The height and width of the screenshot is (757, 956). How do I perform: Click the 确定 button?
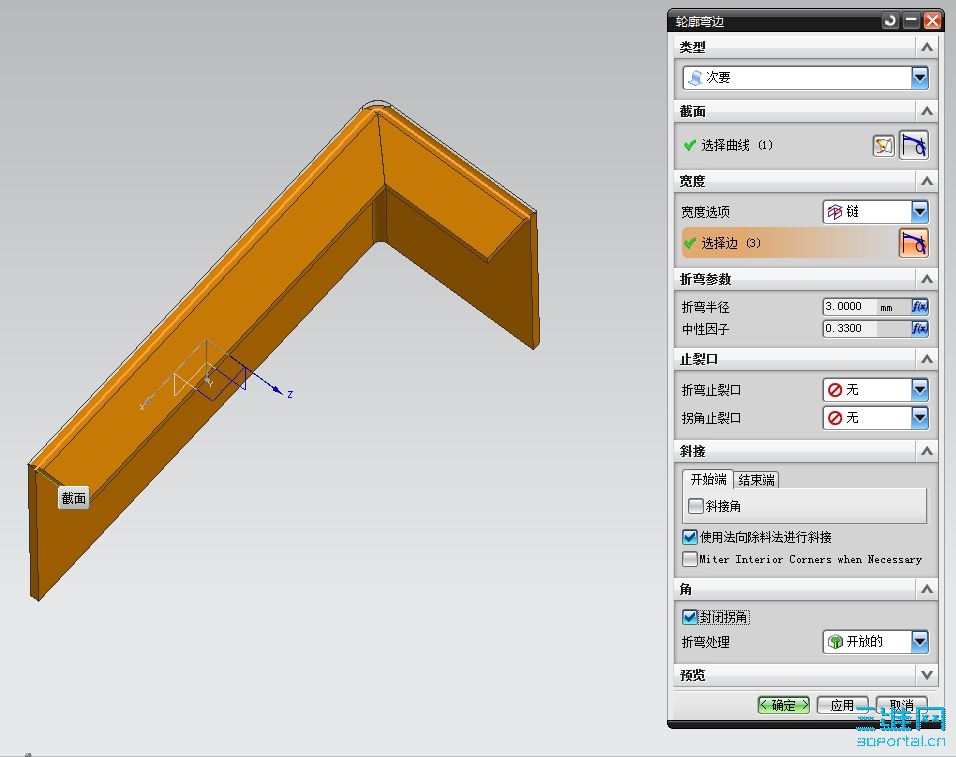(783, 705)
